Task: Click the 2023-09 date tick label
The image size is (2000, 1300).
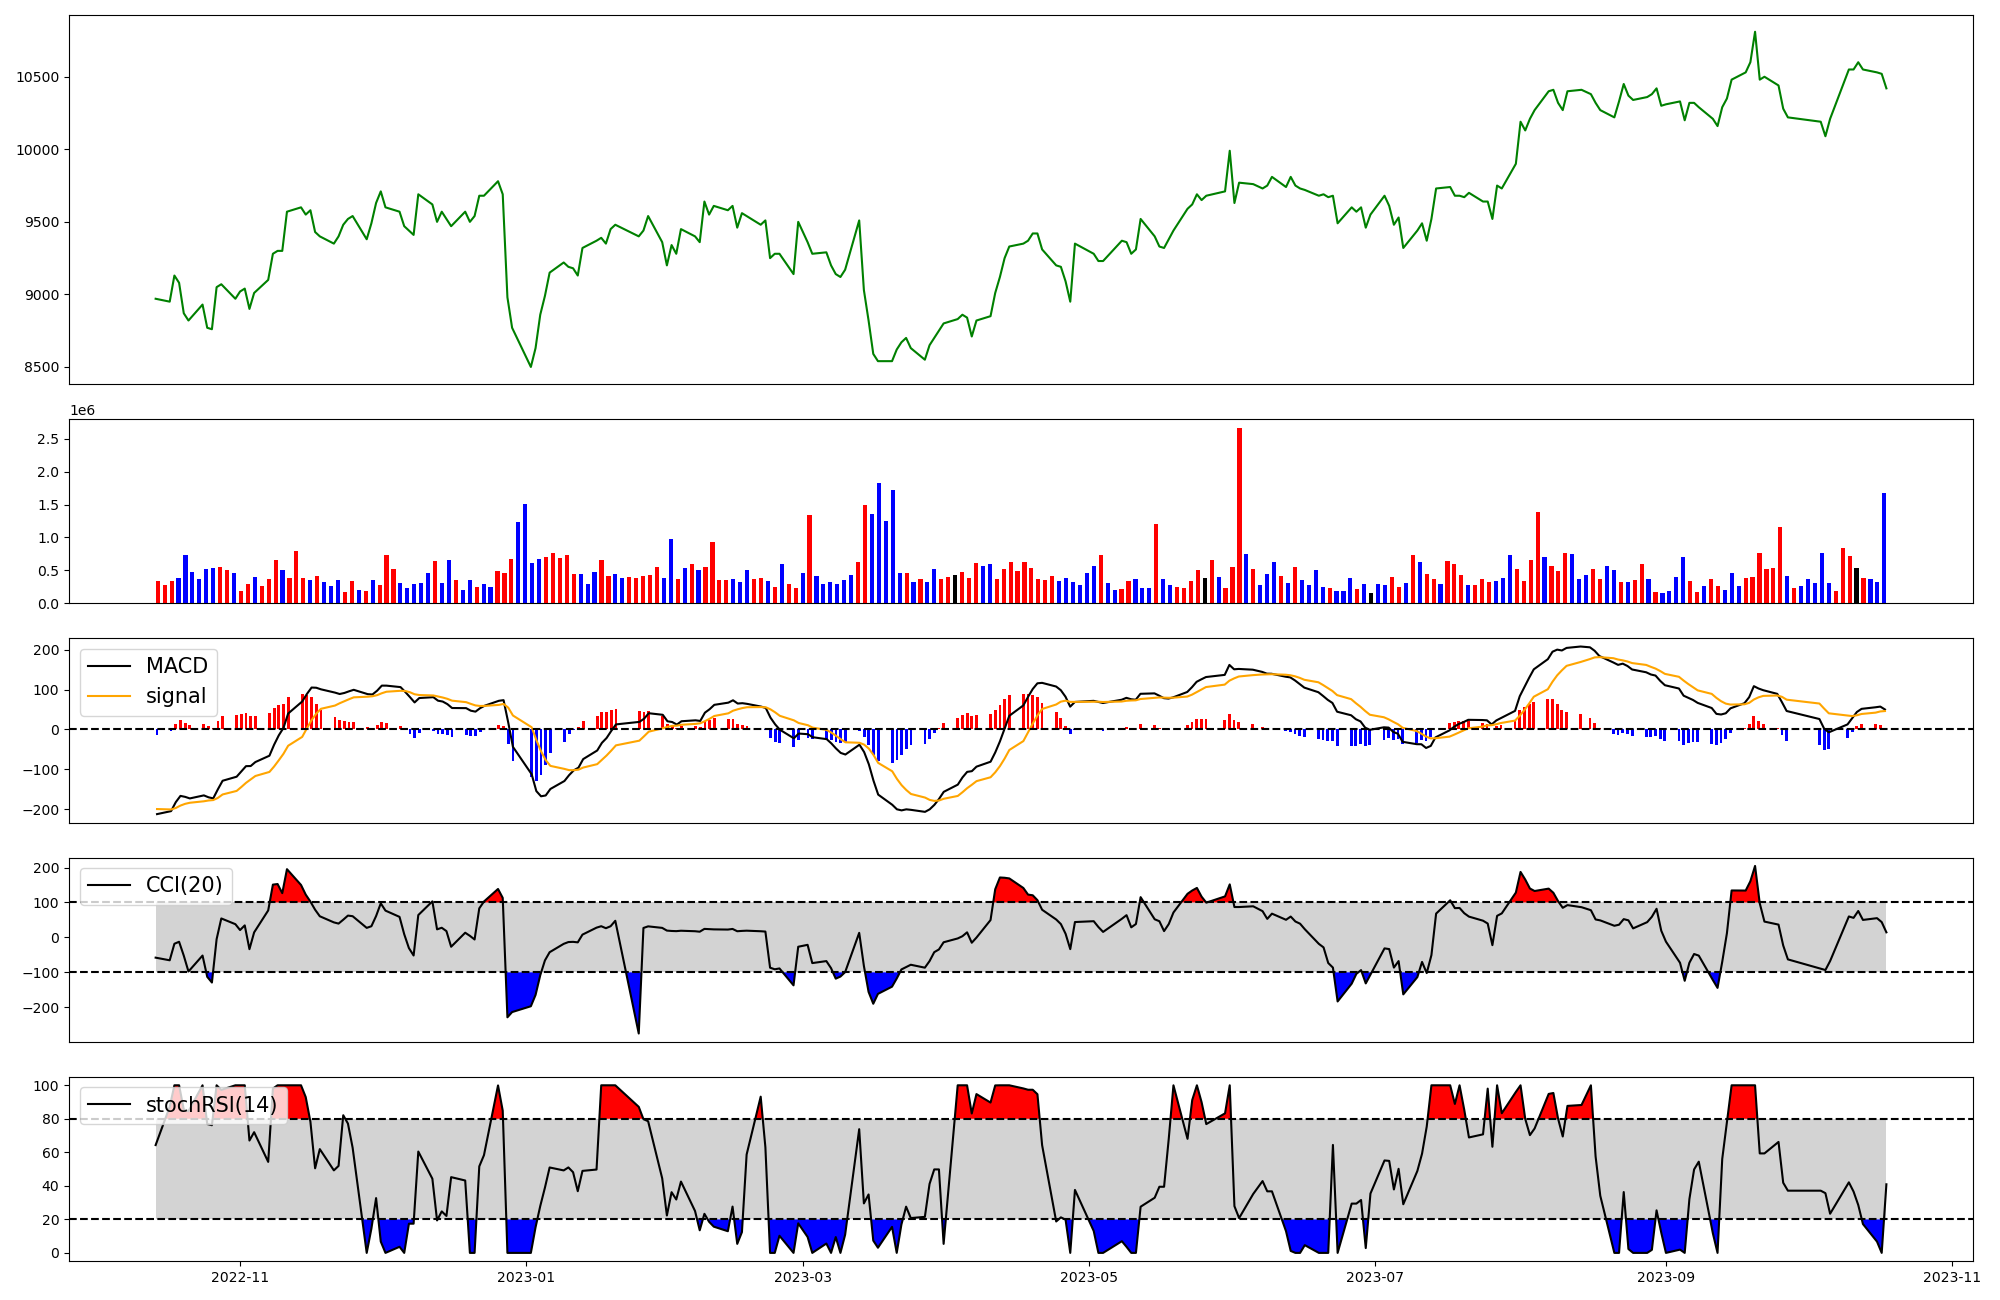Action: point(1666,1277)
